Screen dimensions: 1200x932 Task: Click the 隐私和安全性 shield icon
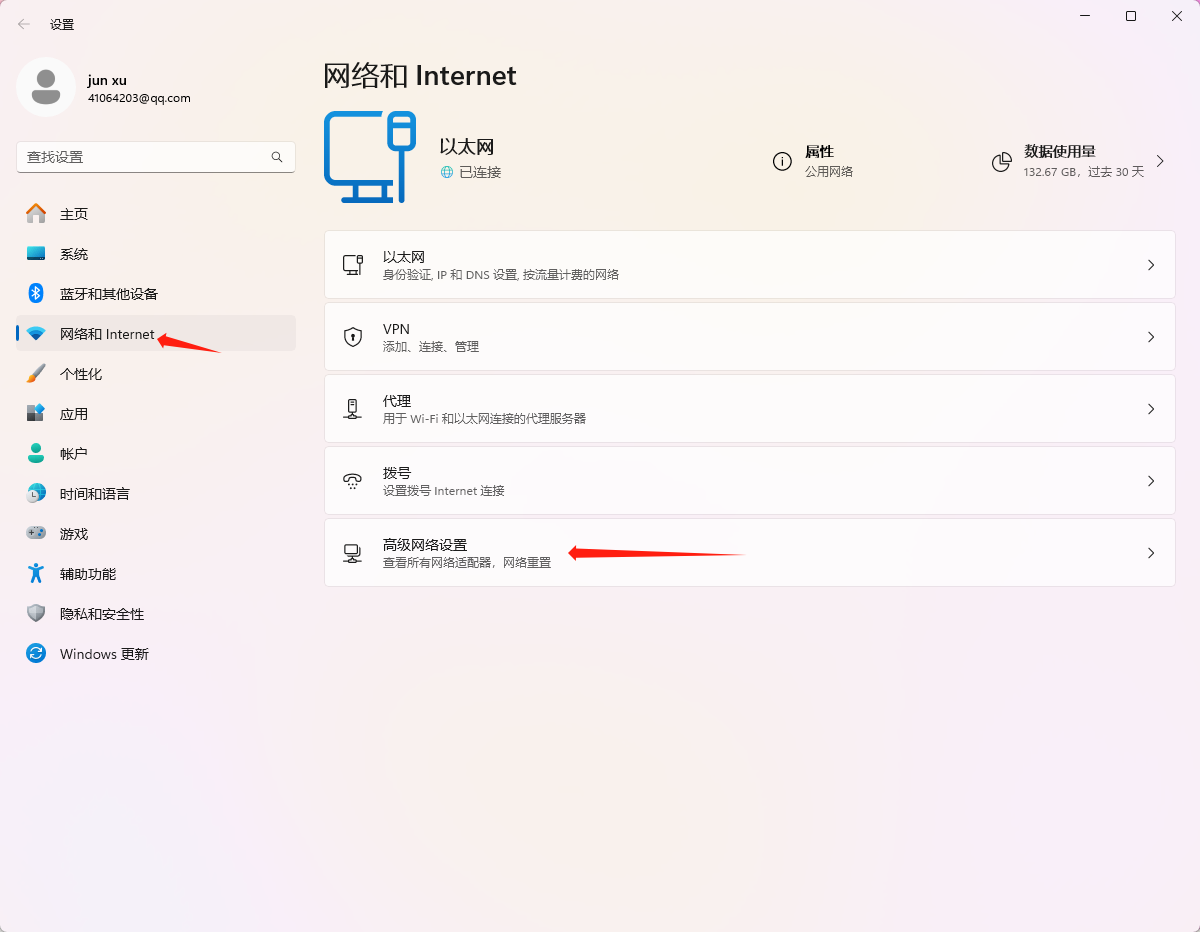point(36,613)
